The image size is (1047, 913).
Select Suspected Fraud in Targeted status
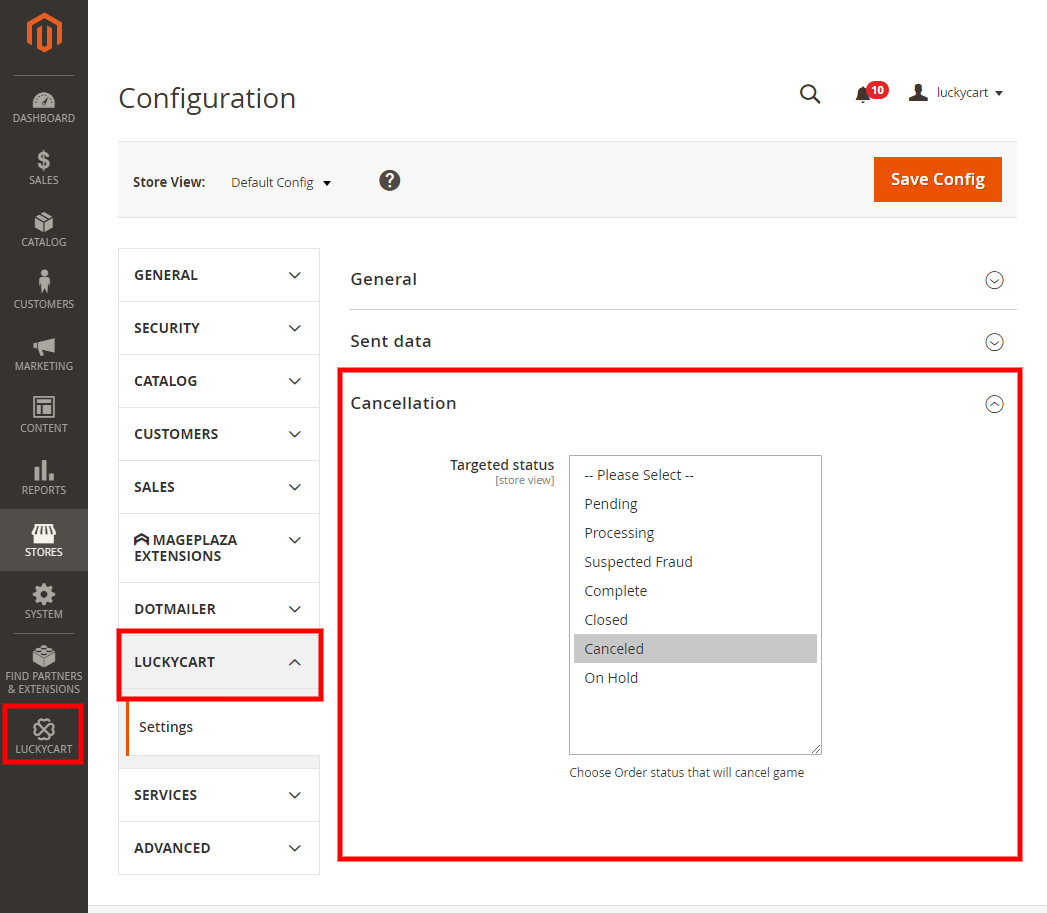coord(638,562)
